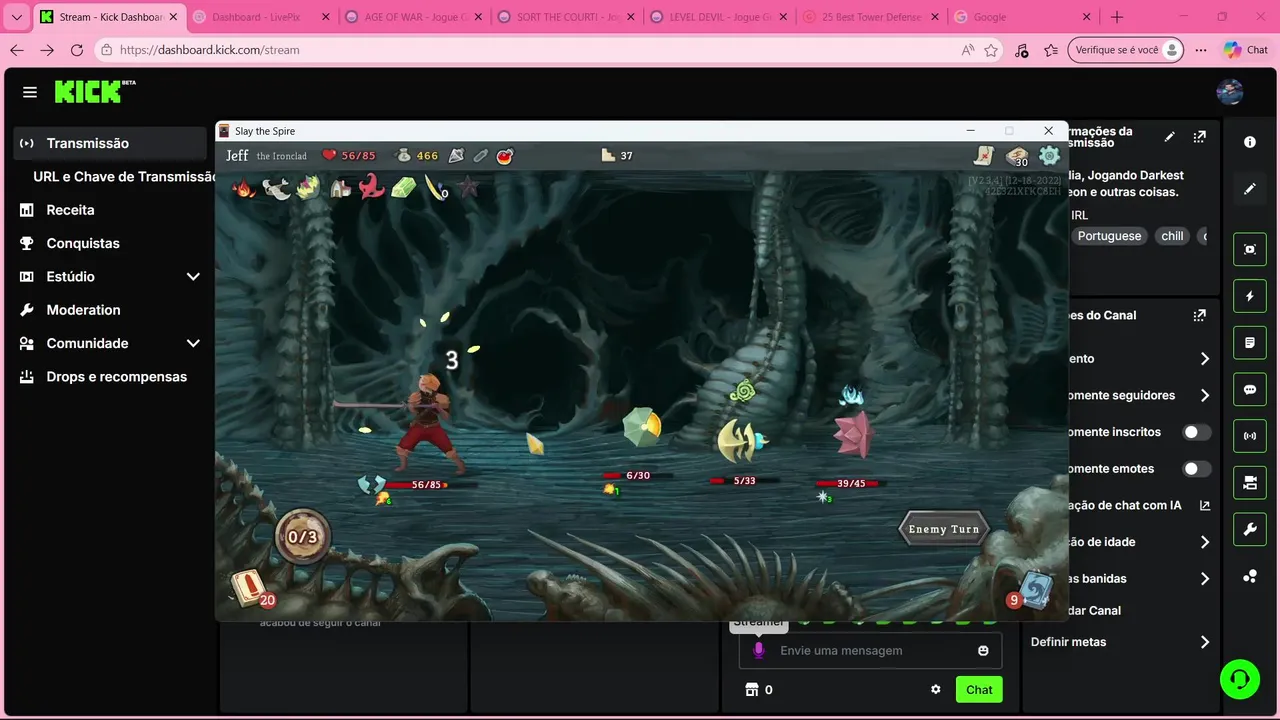The height and width of the screenshot is (720, 1280).
Task: Open the draw pile with 20 cards
Action: [250, 589]
